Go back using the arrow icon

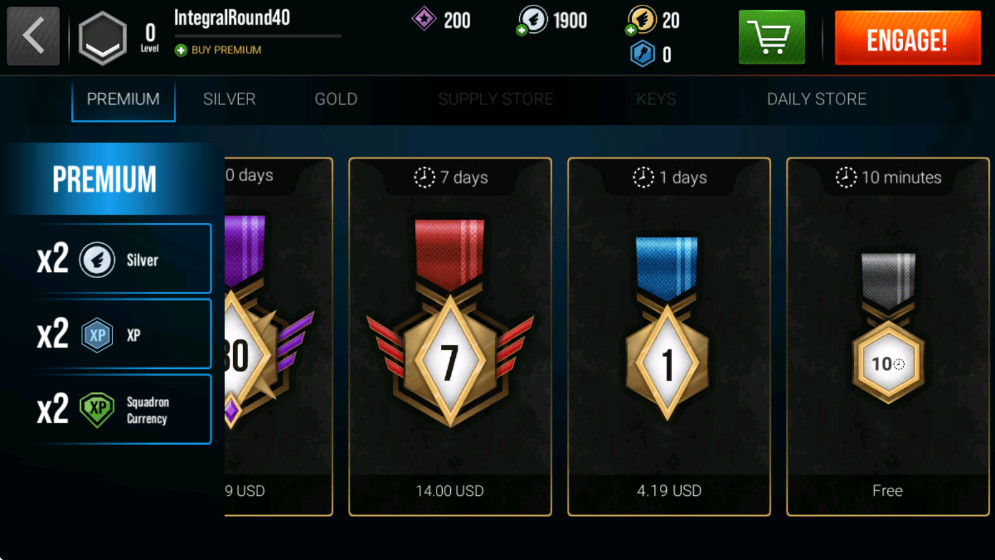point(33,36)
